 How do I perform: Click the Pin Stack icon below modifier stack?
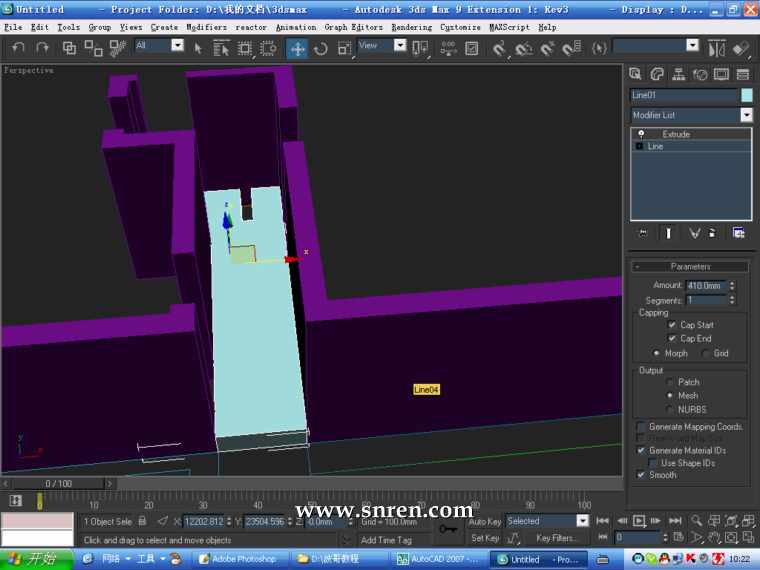tap(644, 233)
